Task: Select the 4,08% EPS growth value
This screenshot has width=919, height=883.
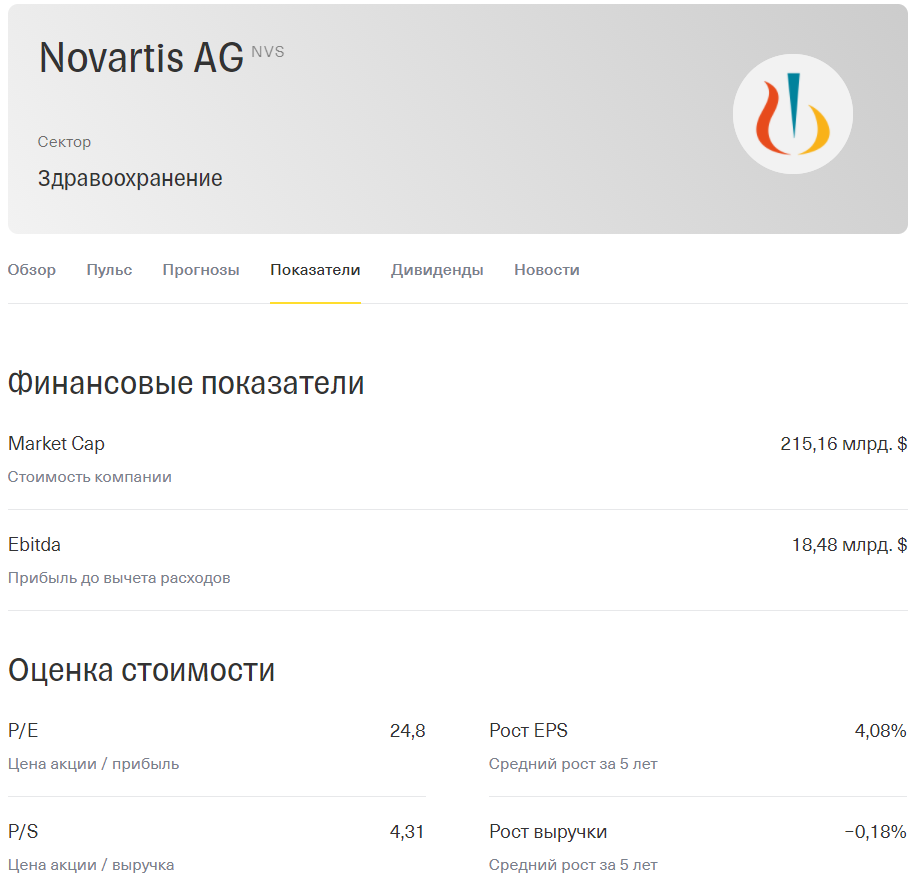Action: point(881,731)
